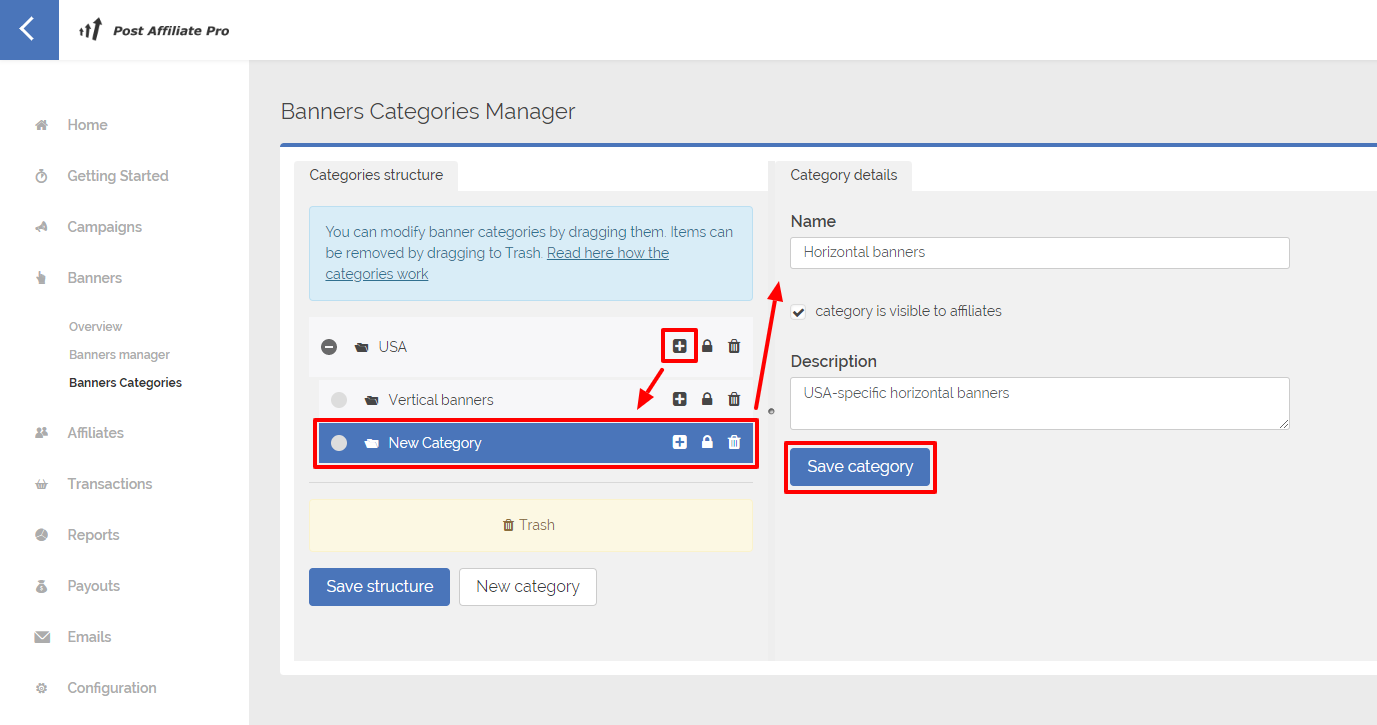Click the panel splitter handle dot
The image size is (1377, 725).
coord(771,411)
